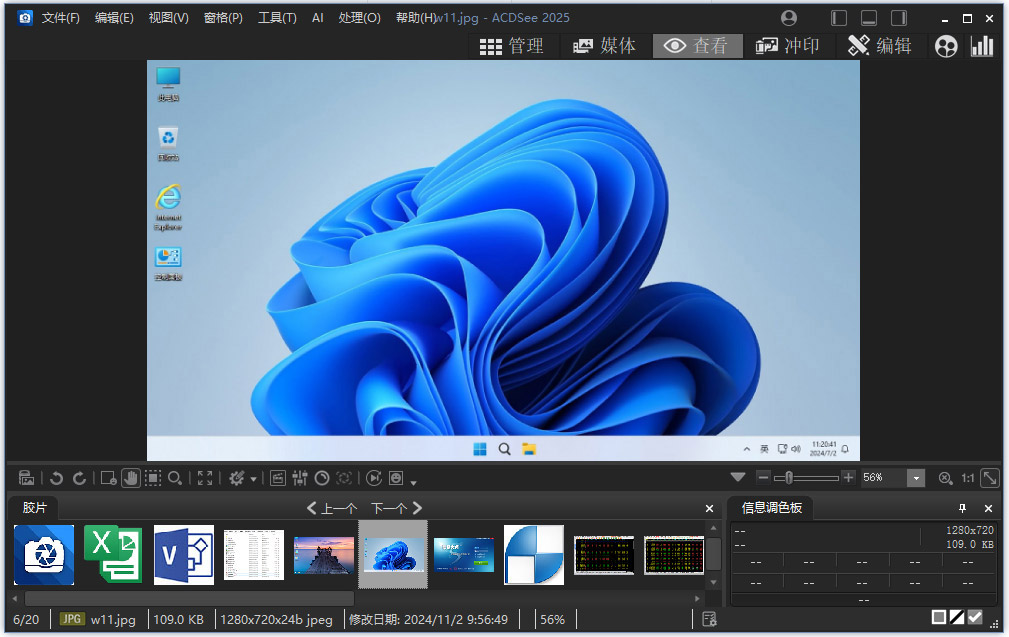Image resolution: width=1009 pixels, height=637 pixels.
Task: Select the Hand pan tool
Action: tap(131, 478)
